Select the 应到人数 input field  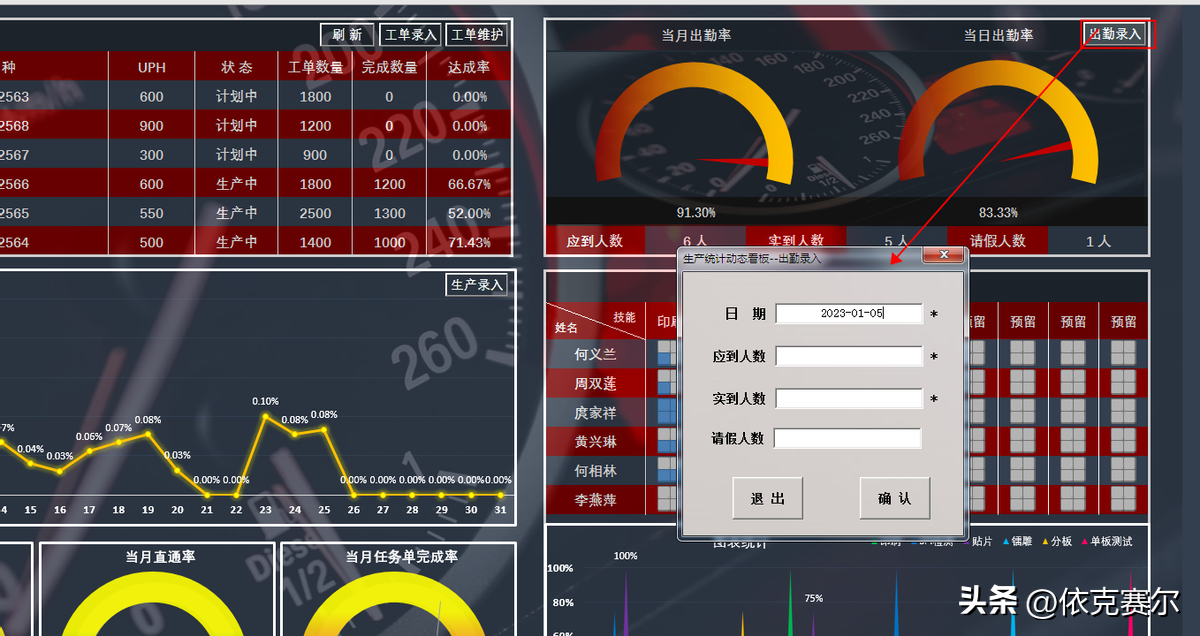[x=849, y=356]
